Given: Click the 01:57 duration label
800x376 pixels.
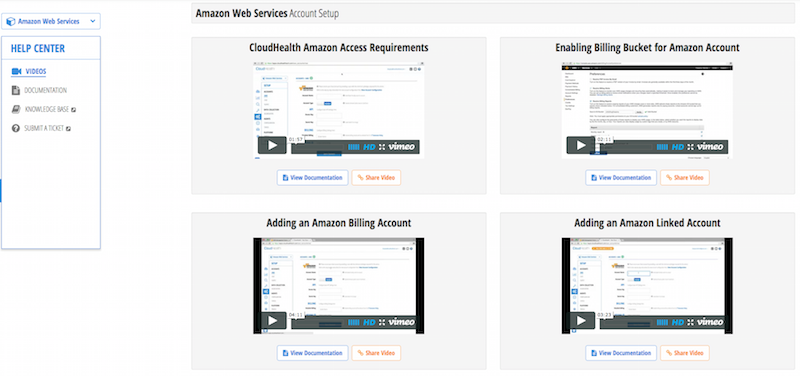Looking at the screenshot, I should click(296, 139).
